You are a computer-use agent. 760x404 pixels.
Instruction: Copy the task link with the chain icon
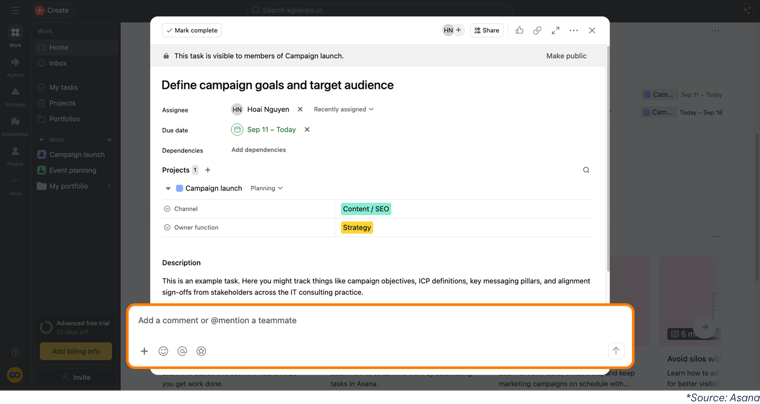[x=537, y=31]
